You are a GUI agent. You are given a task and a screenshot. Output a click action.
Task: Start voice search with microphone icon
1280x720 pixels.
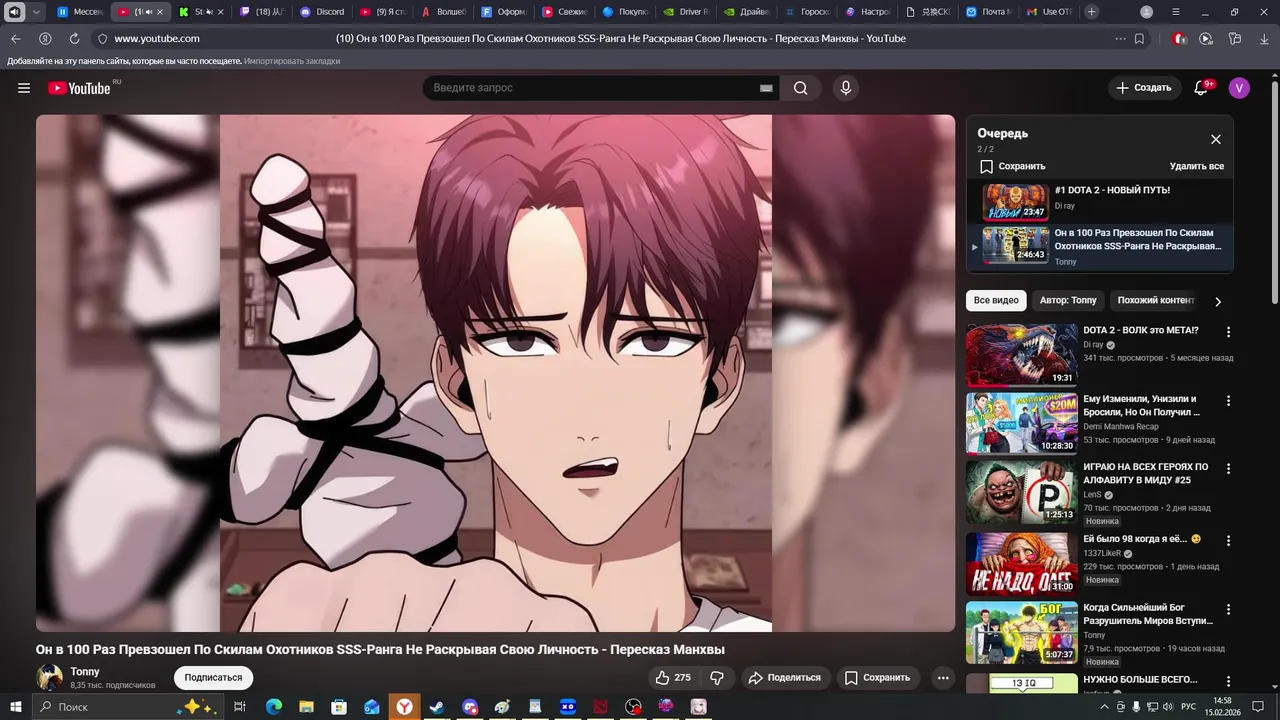[x=846, y=88]
